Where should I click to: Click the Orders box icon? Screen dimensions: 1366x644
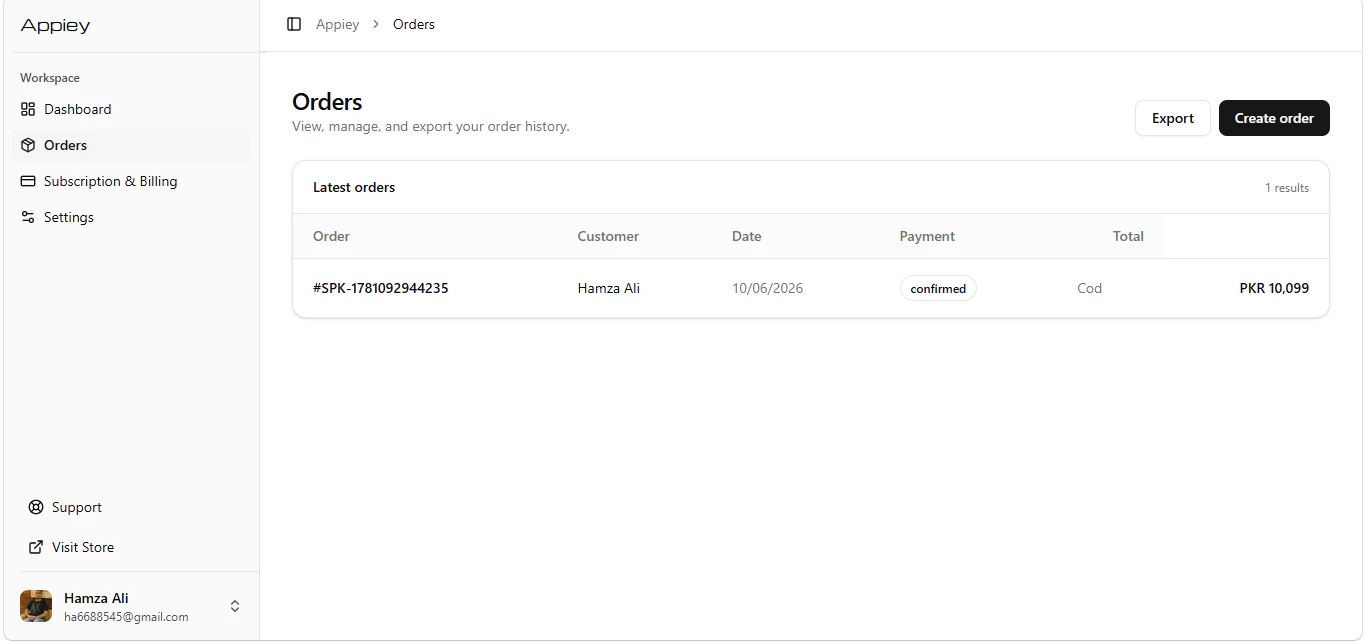point(28,145)
